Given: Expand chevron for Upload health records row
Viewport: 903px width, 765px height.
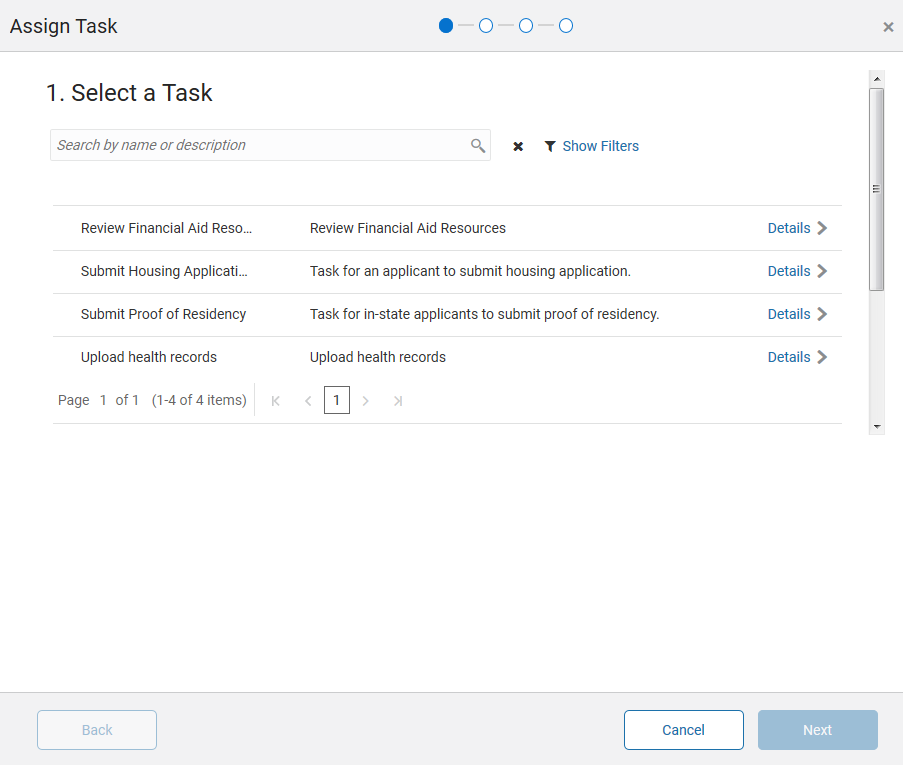Looking at the screenshot, I should click(823, 357).
